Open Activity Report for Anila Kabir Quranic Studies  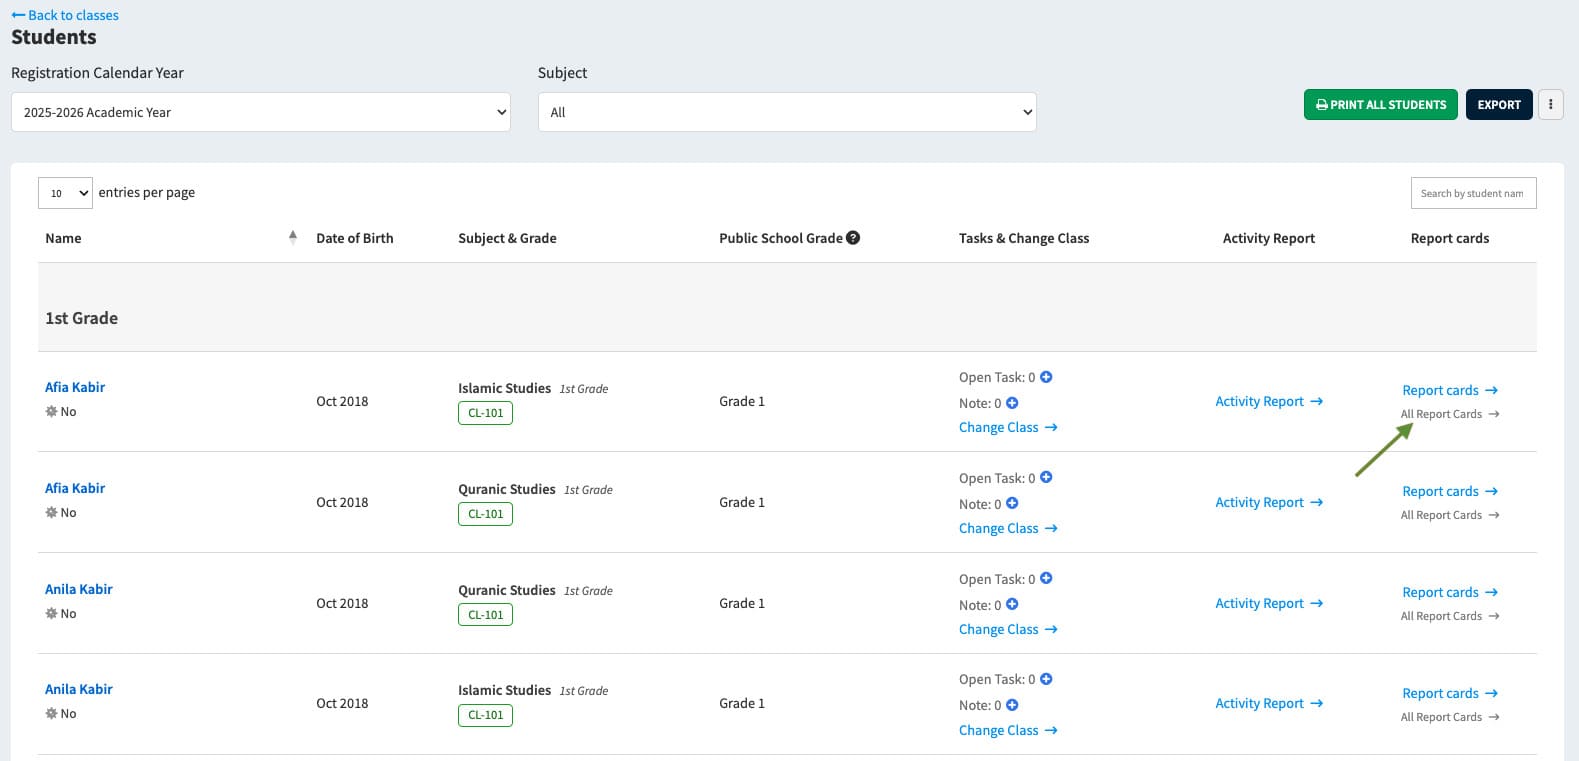1269,603
